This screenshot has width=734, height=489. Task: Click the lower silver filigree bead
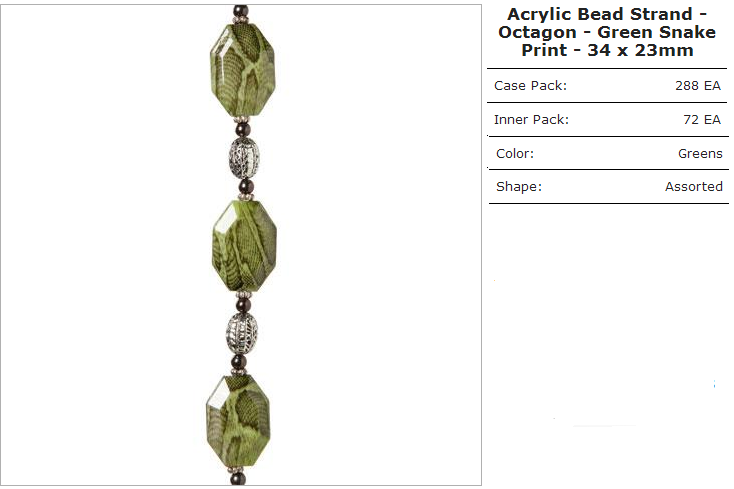pyautogui.click(x=242, y=333)
